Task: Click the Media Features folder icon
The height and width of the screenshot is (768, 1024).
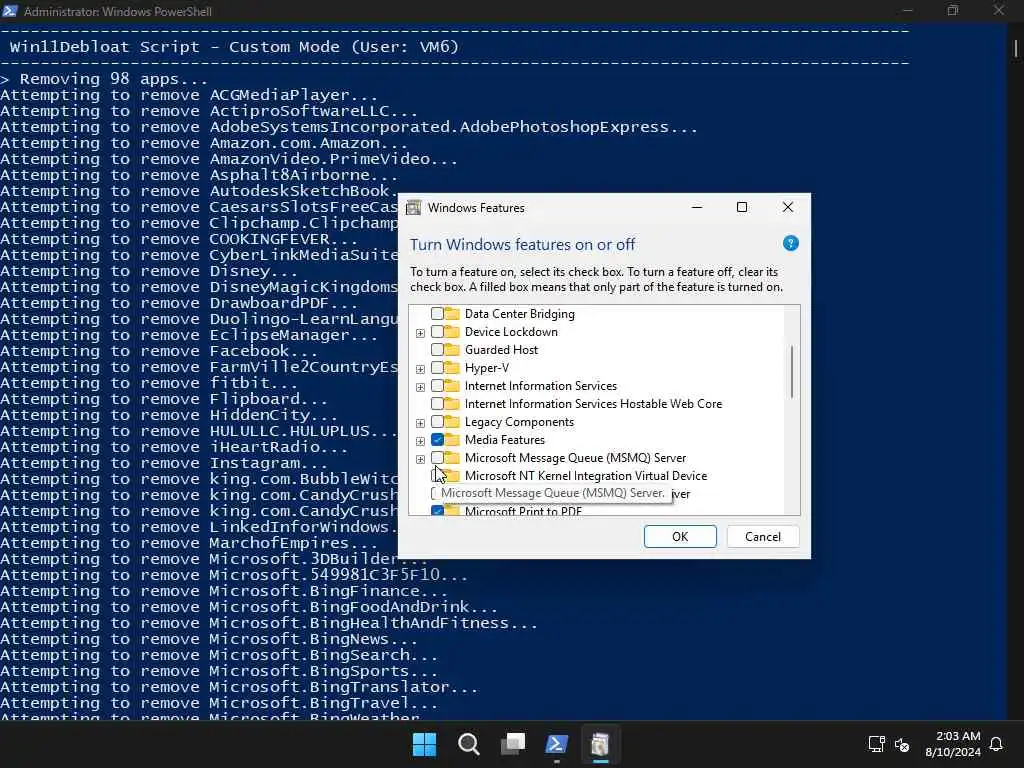Action: [452, 440]
